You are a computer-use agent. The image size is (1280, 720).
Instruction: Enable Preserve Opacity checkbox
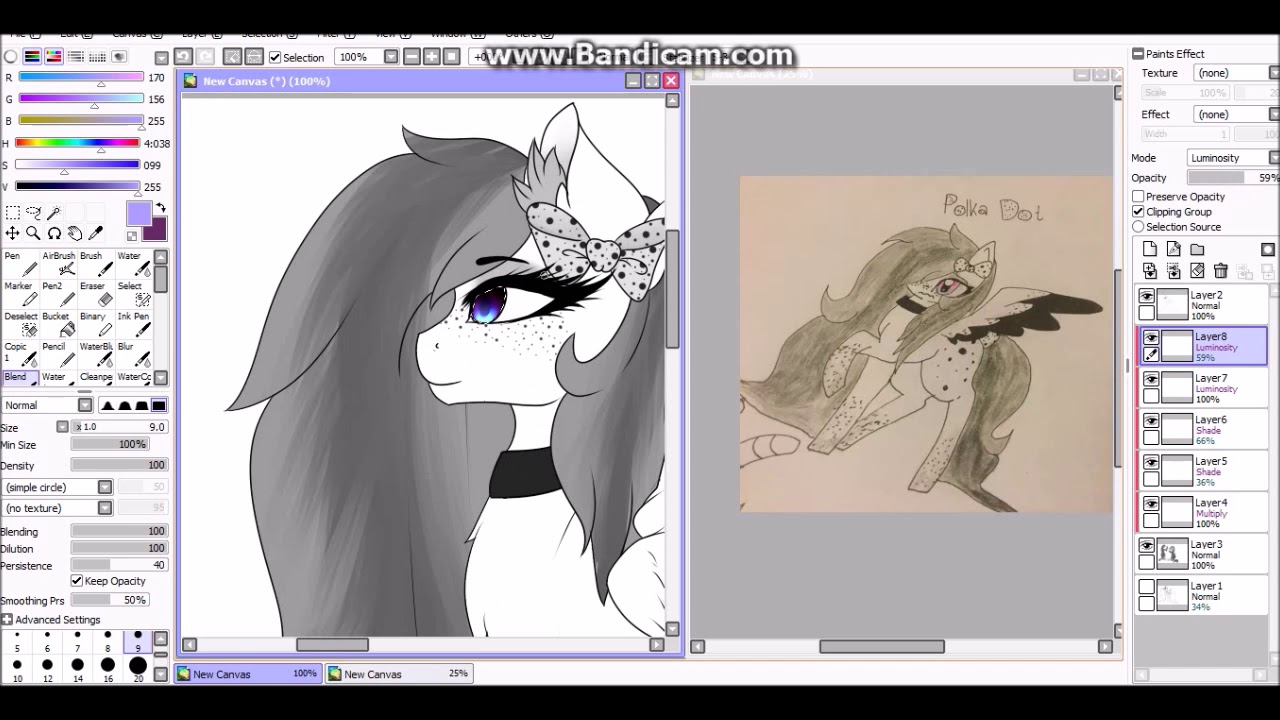pos(1138,196)
